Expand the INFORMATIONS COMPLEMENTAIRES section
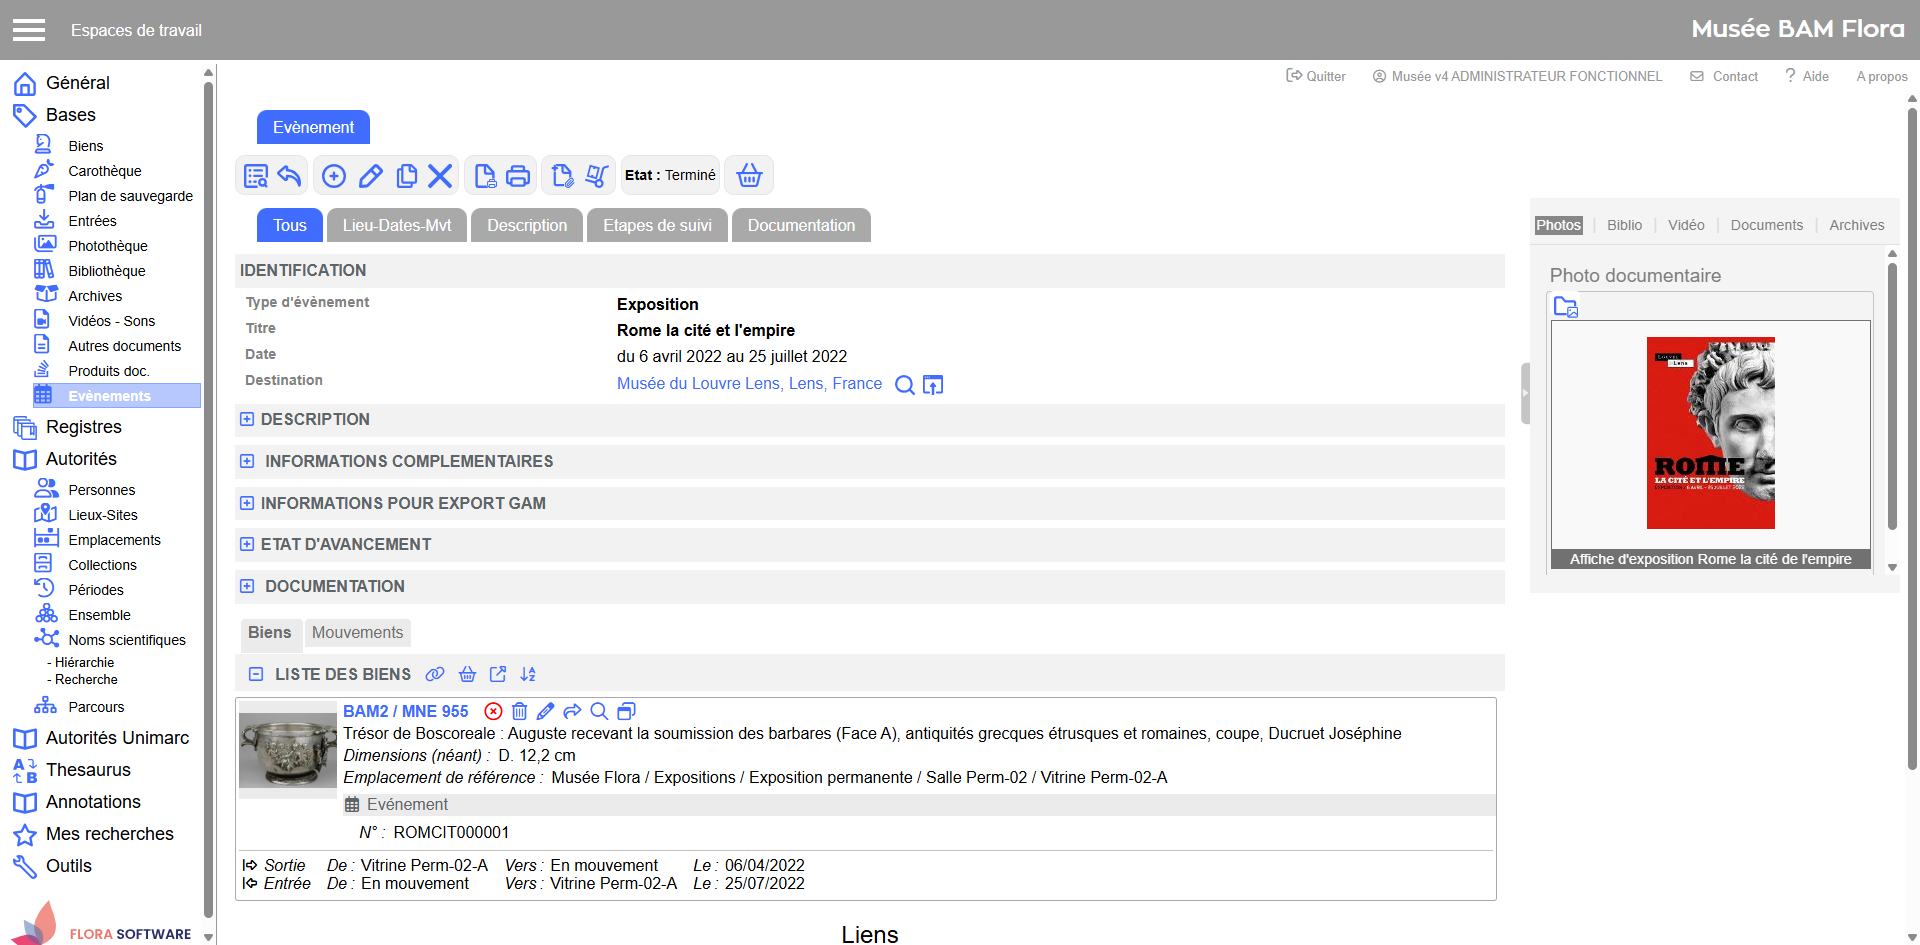1920x945 pixels. click(x=247, y=461)
